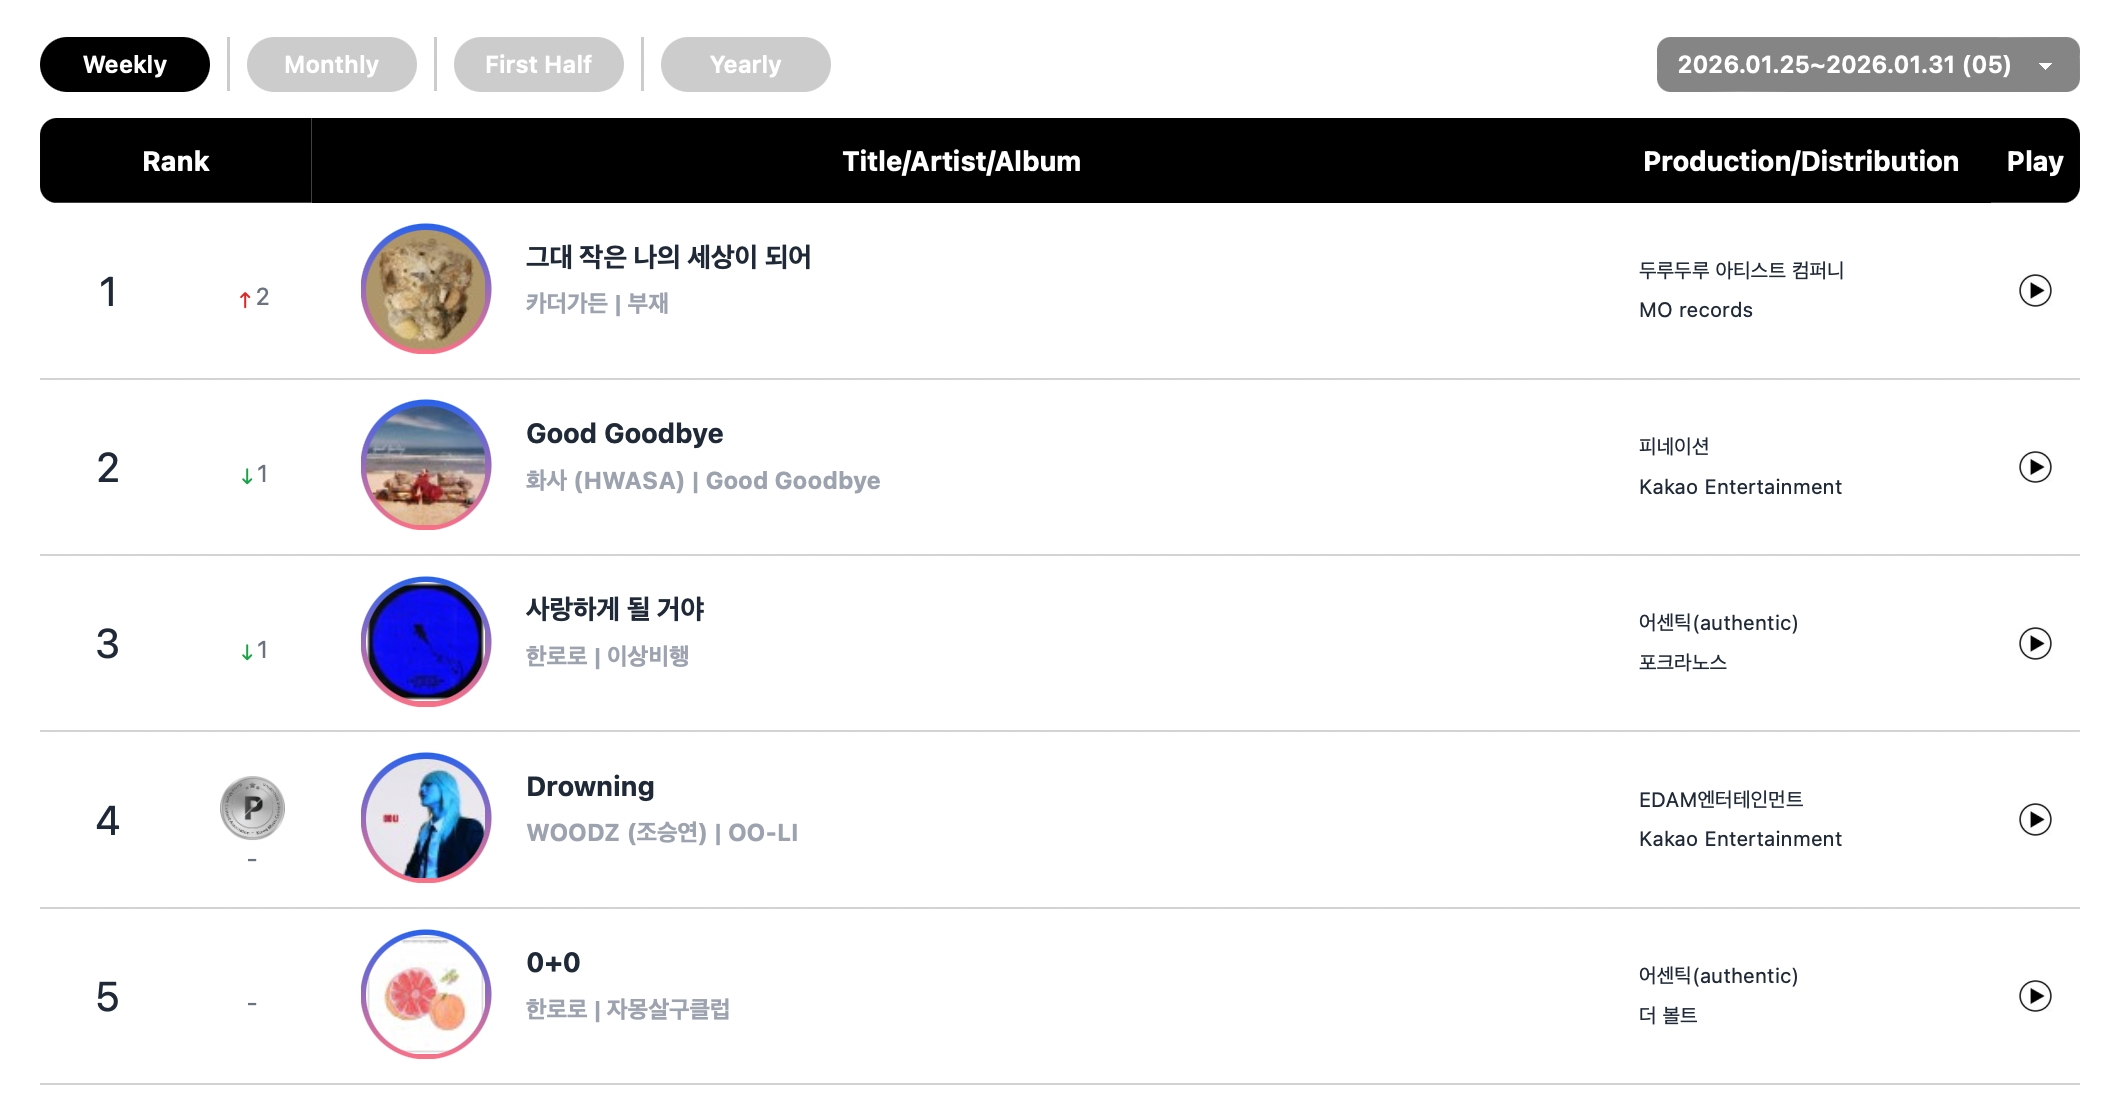Open the Good Goodbye song title link

(x=624, y=434)
